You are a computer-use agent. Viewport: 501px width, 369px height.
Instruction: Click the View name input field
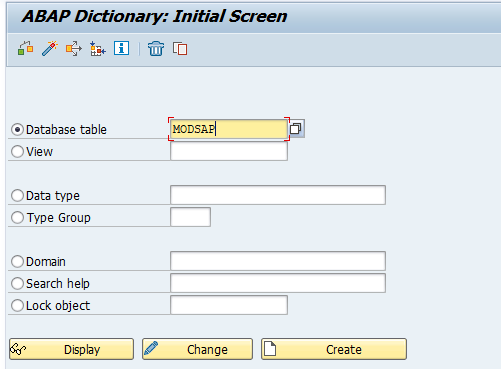[229, 151]
